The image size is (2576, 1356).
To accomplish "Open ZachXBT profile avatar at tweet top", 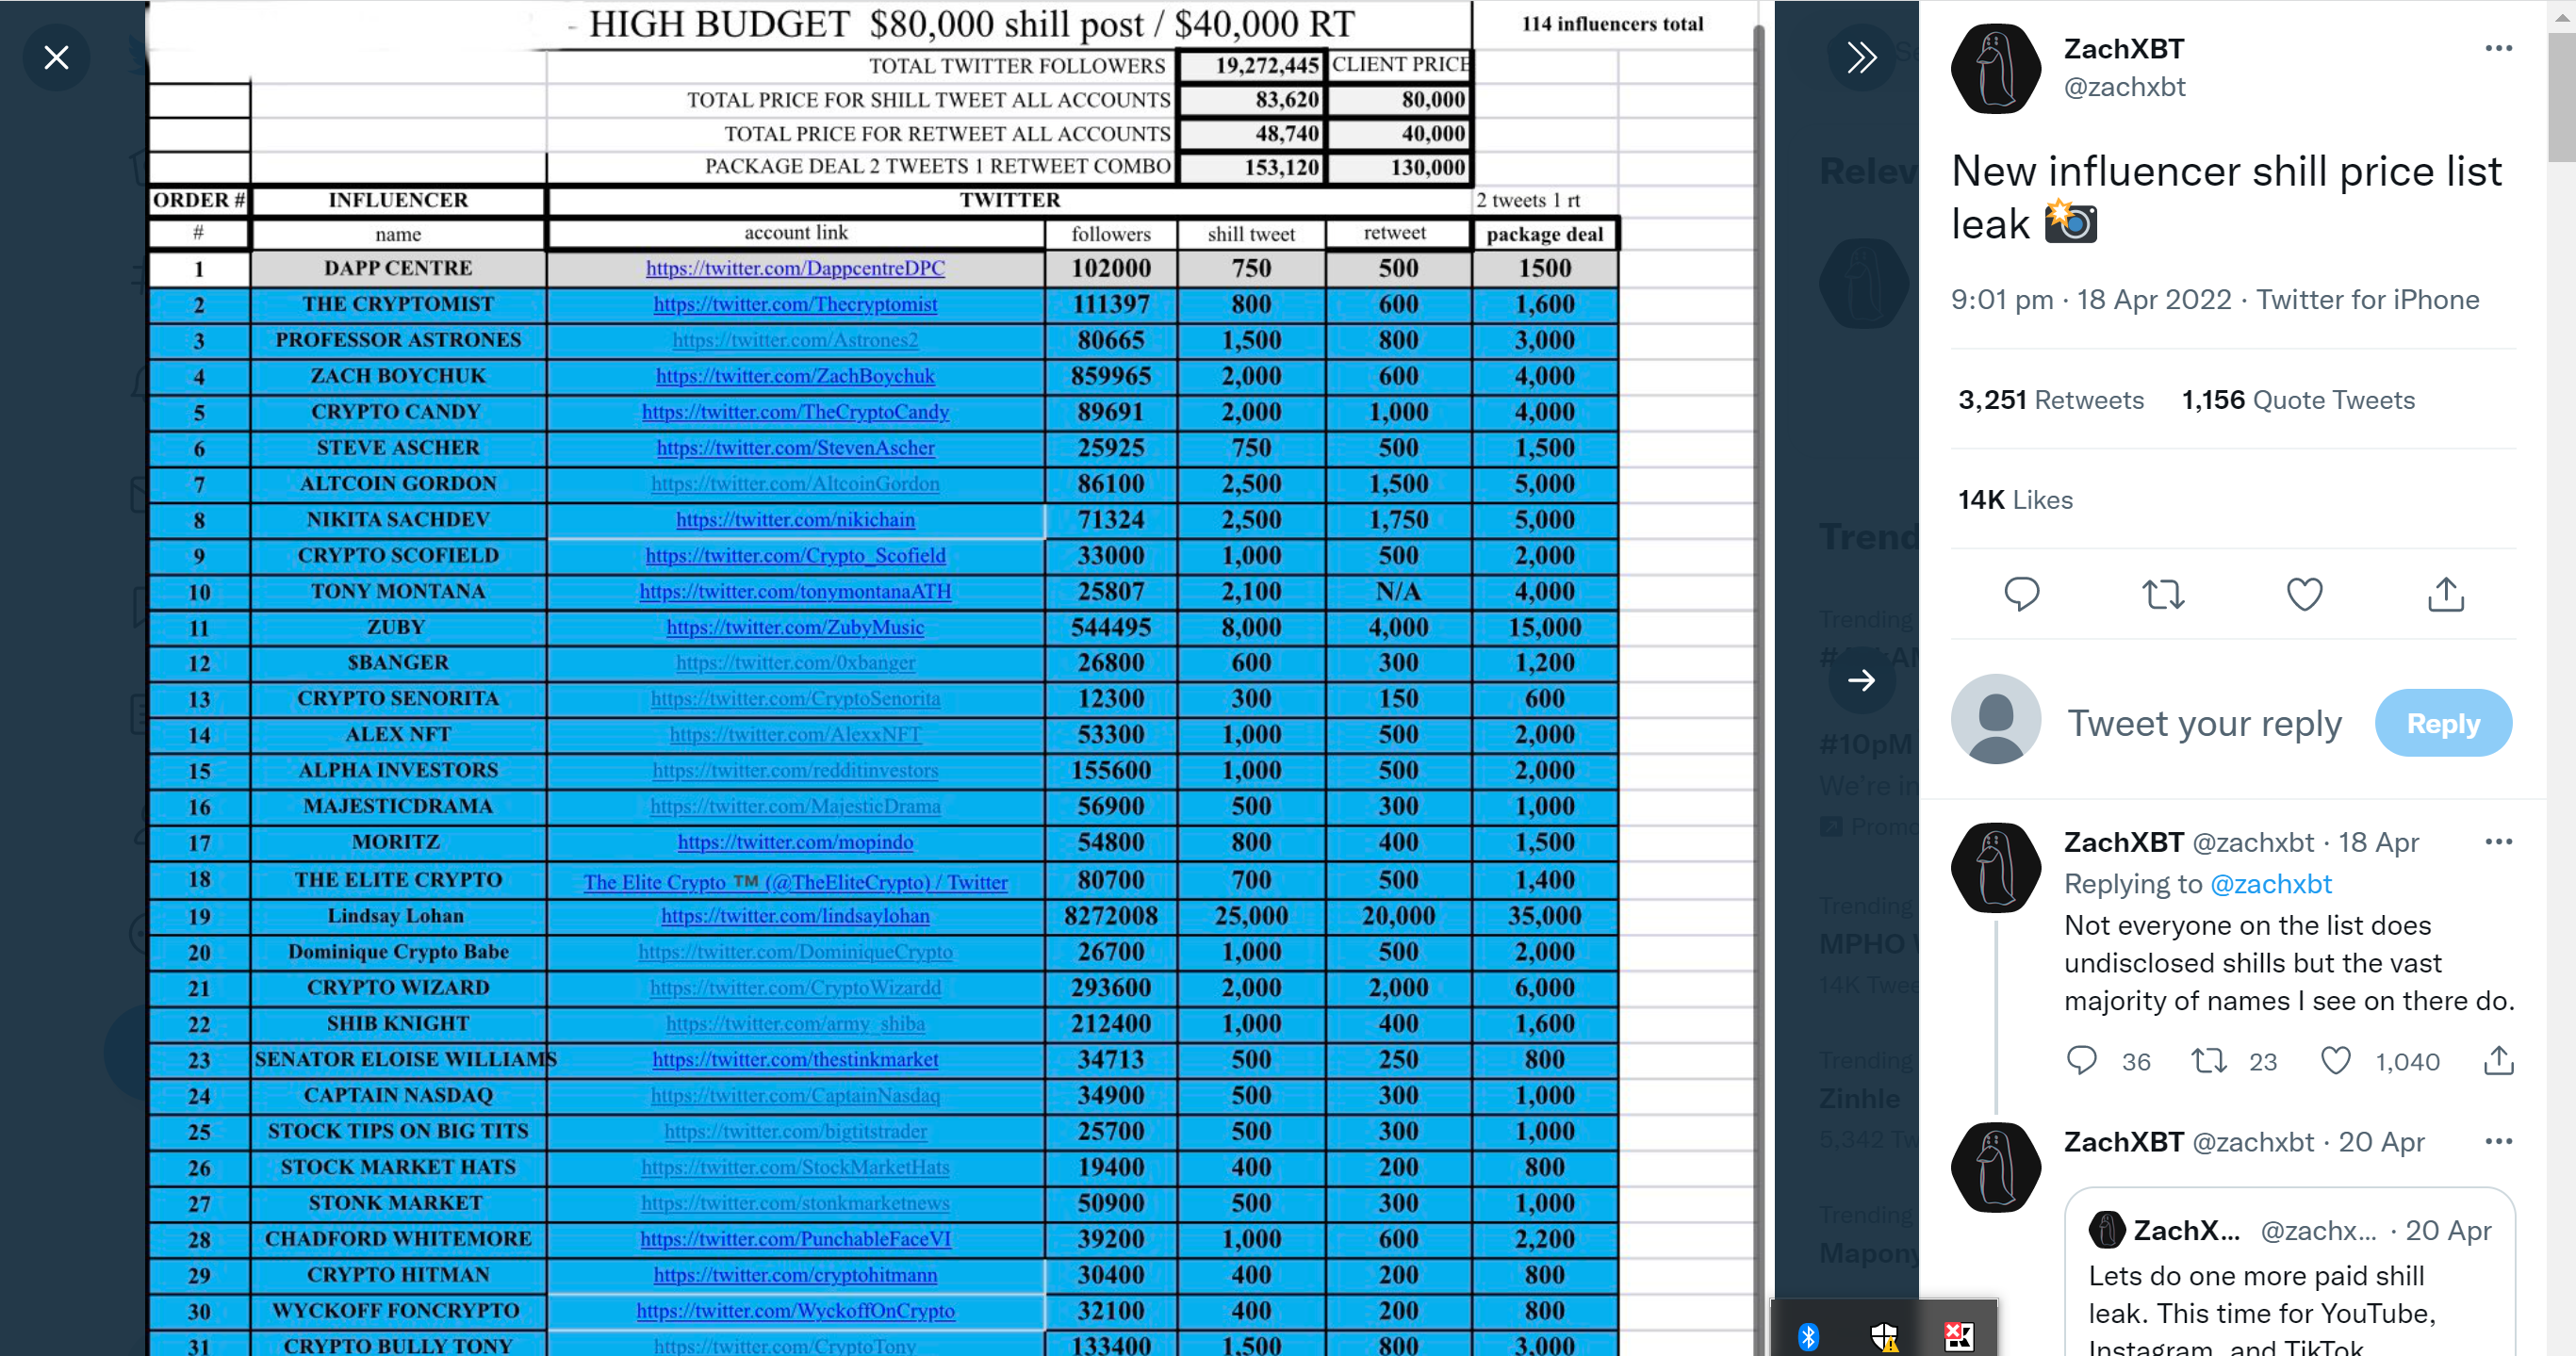I will (1995, 68).
